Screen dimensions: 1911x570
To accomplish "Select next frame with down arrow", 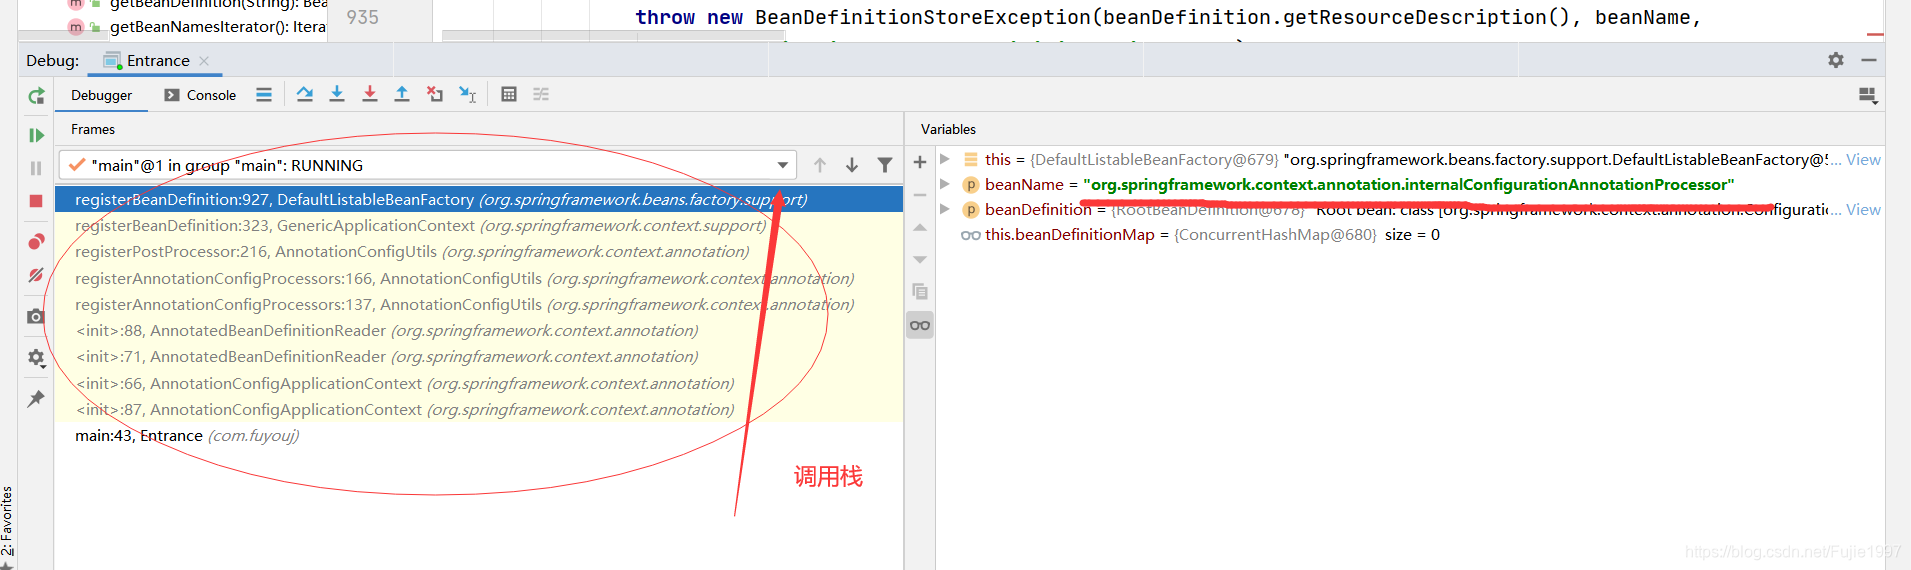I will (852, 165).
